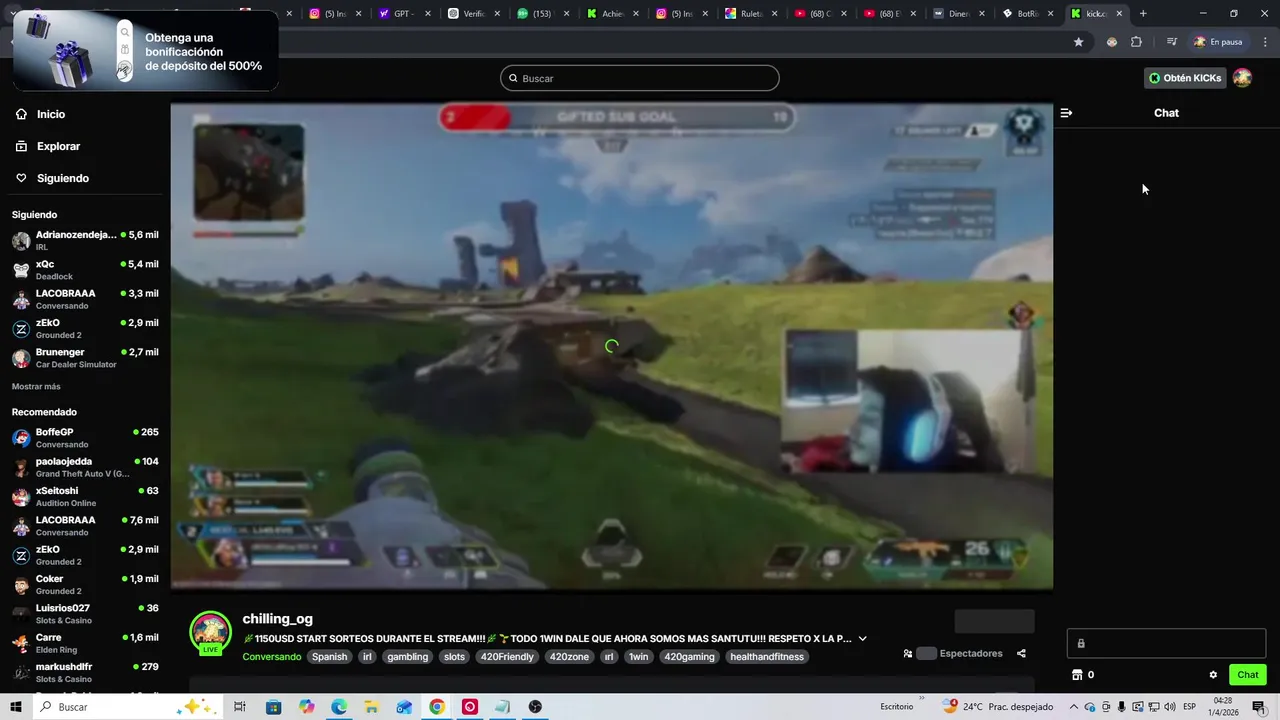Image resolution: width=1280 pixels, height=720 pixels.
Task: Open Adrianozendeja channel in Siguiendo
Action: (85, 241)
